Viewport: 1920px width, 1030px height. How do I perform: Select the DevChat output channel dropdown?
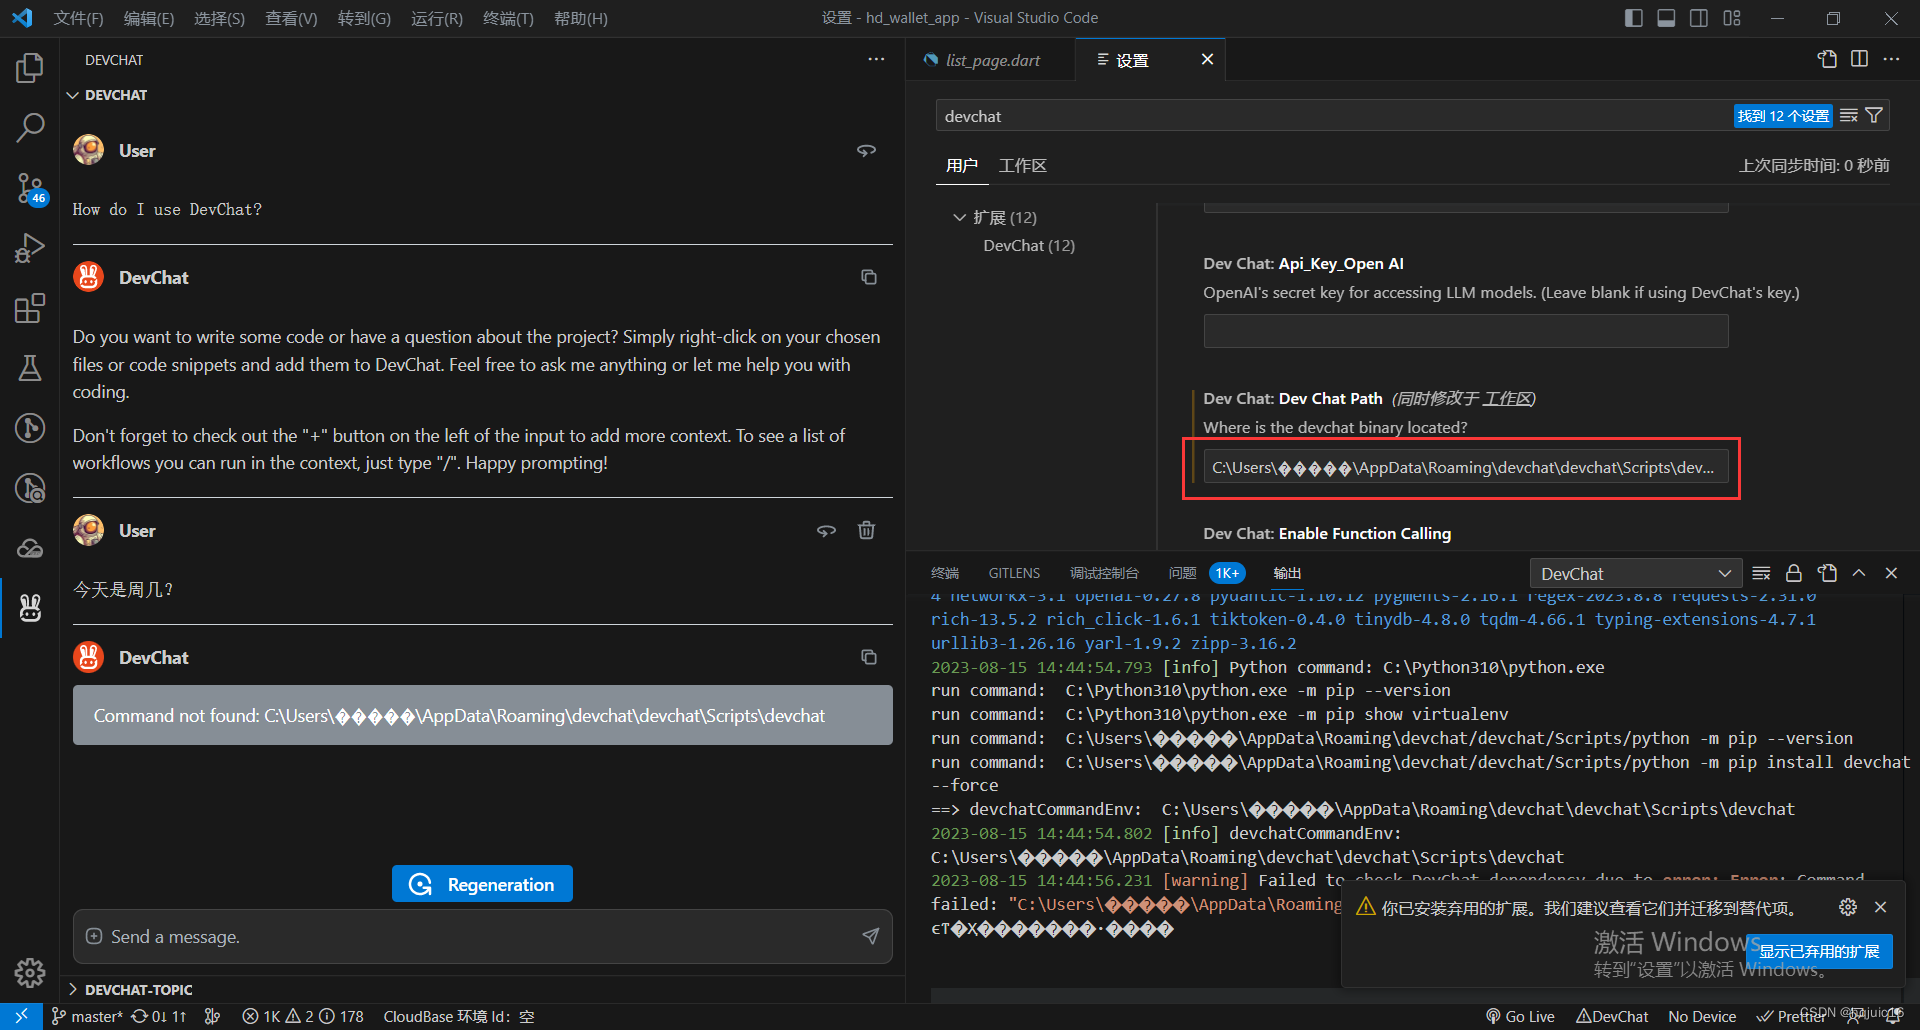[1636, 574]
